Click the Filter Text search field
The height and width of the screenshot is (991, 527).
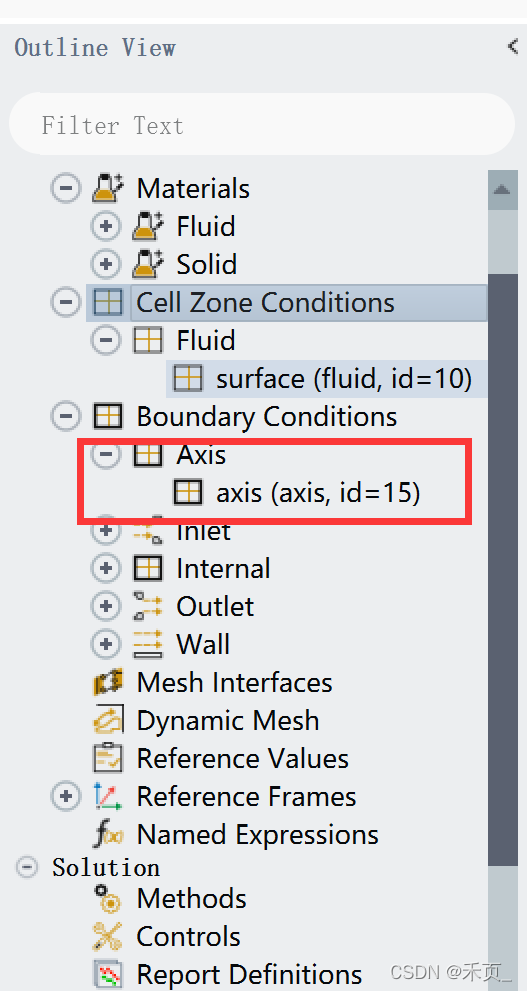pyautogui.click(x=262, y=125)
